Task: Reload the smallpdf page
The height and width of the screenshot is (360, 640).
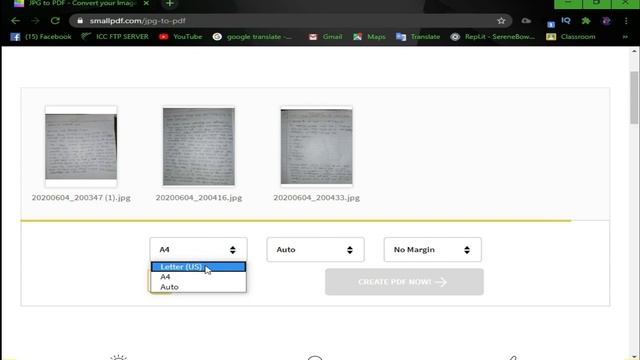Action: (55, 20)
